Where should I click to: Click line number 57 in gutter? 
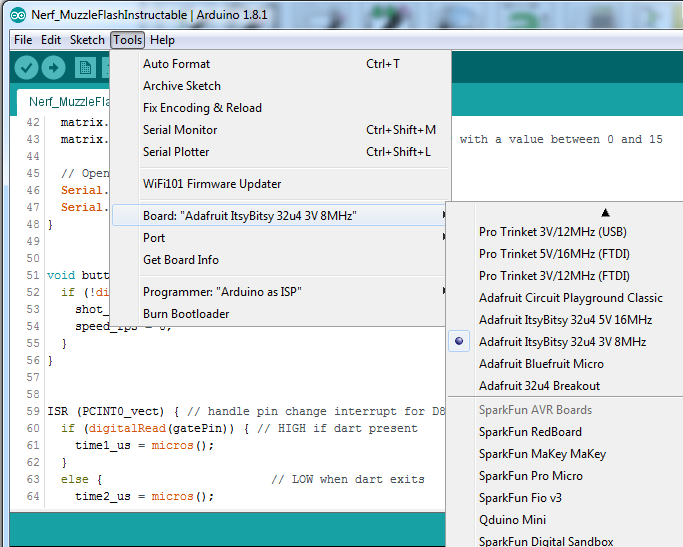(x=33, y=377)
